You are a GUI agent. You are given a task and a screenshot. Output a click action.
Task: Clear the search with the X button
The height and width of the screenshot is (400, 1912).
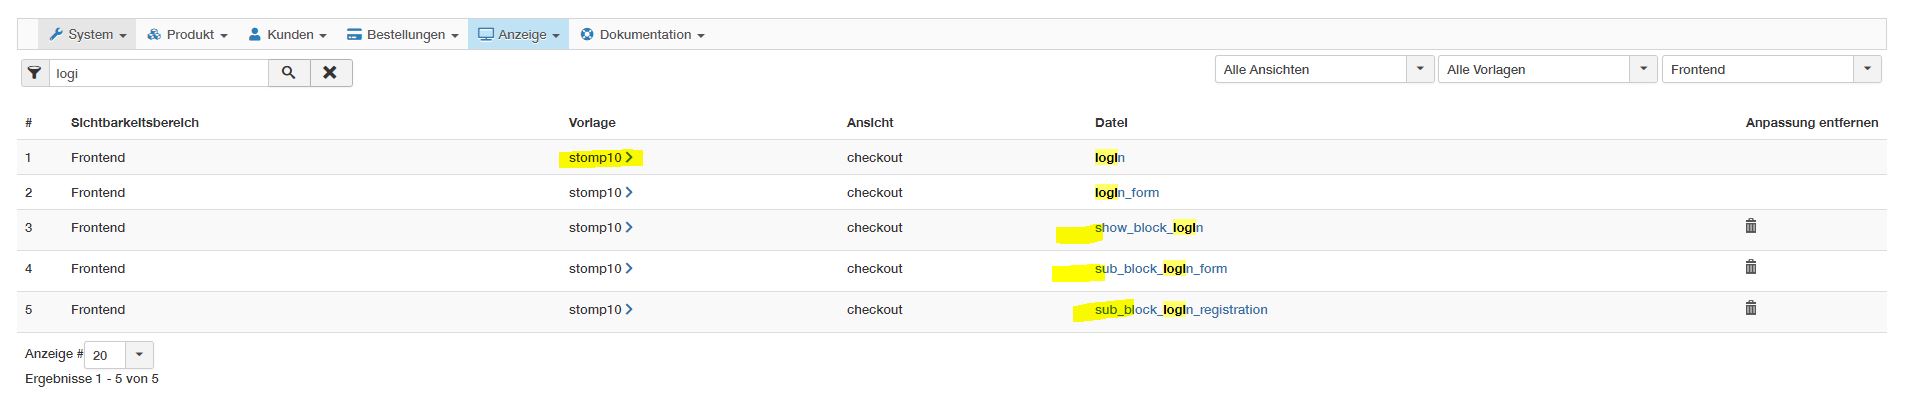[330, 73]
